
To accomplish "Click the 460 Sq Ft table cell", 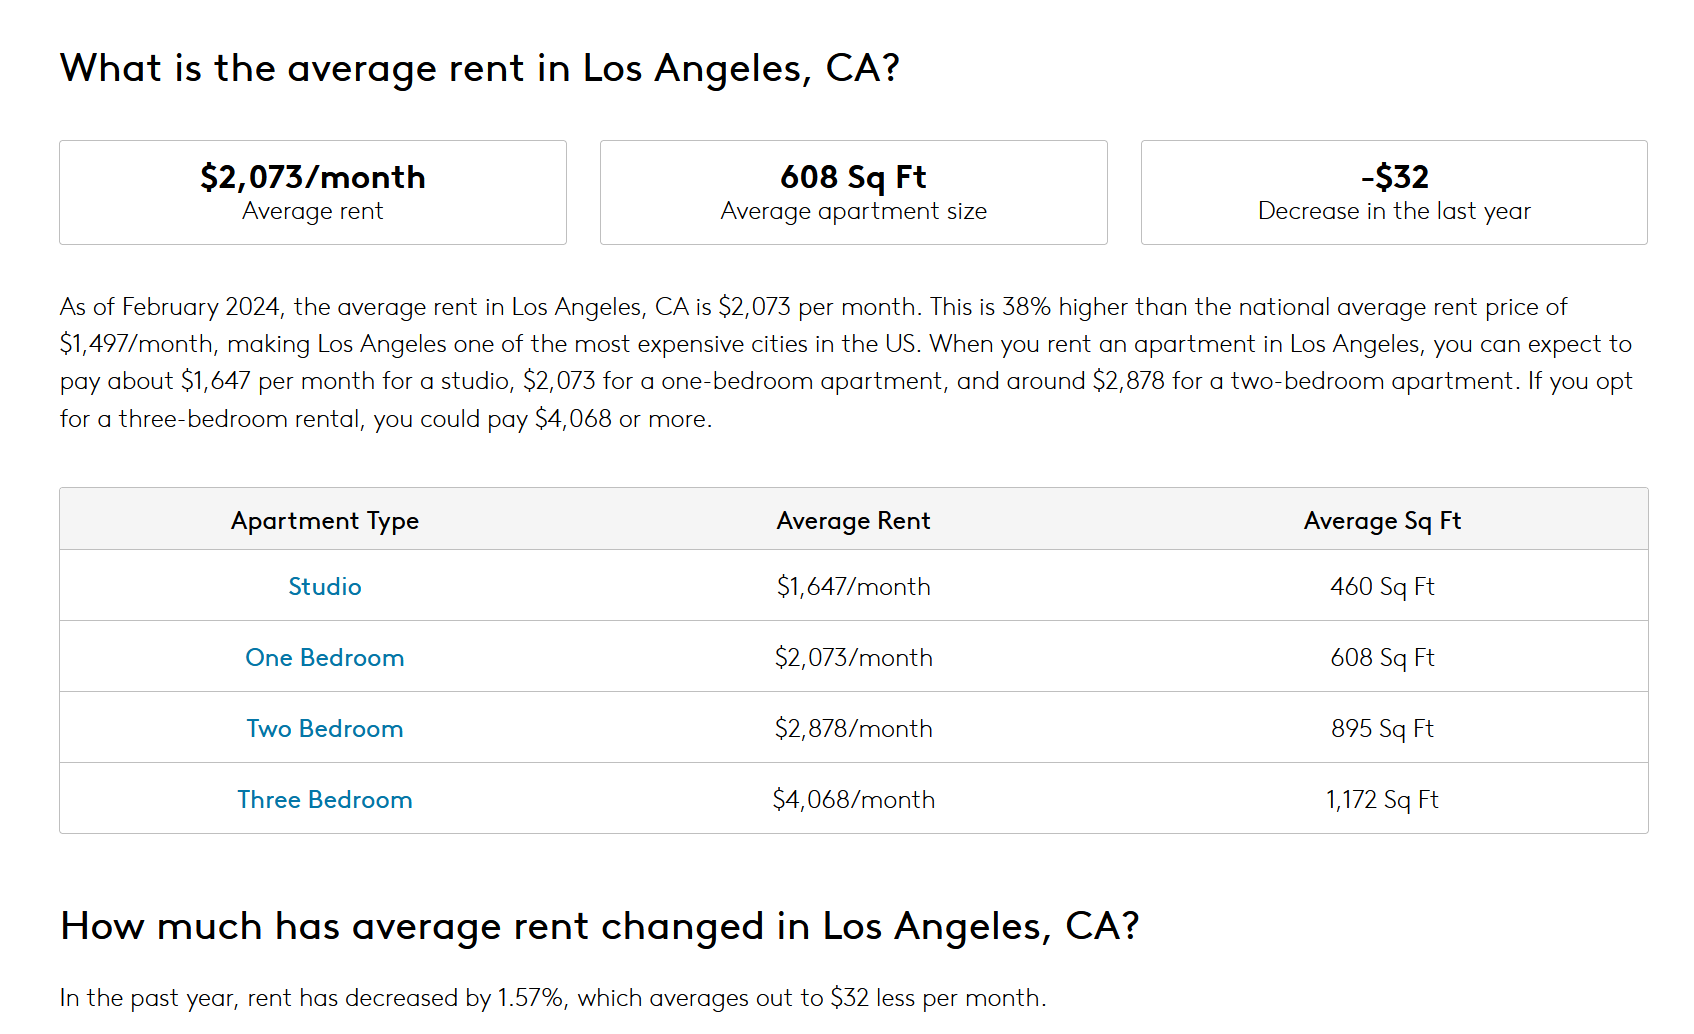I will coord(1382,587).
